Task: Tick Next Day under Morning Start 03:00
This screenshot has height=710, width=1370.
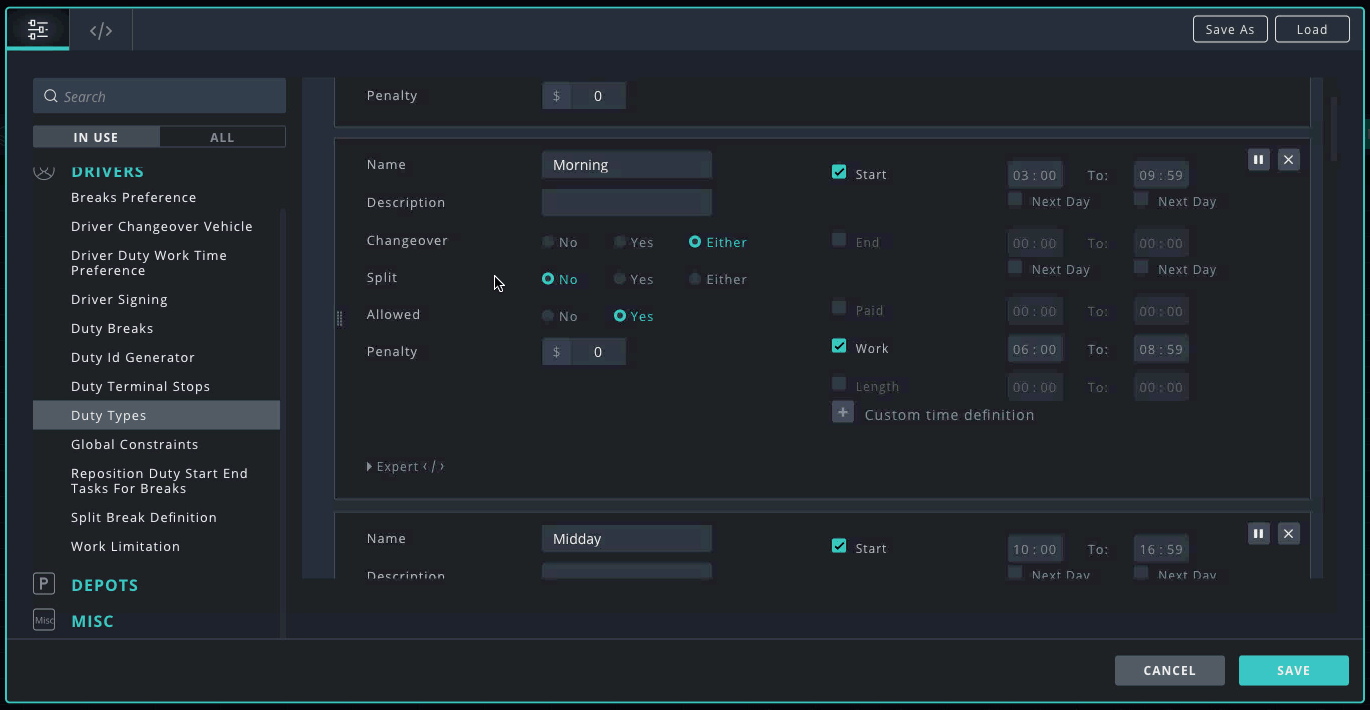Action: coord(1015,199)
